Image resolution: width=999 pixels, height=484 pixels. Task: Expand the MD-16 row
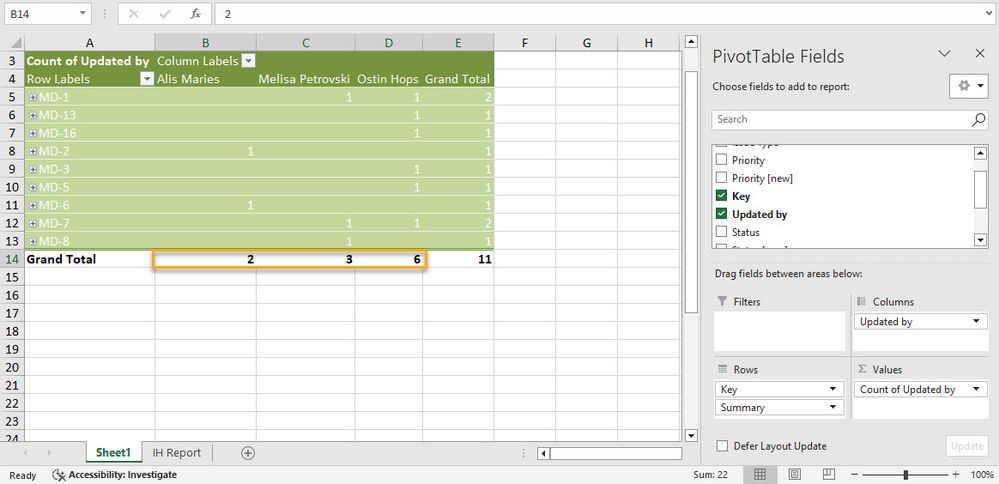33,133
